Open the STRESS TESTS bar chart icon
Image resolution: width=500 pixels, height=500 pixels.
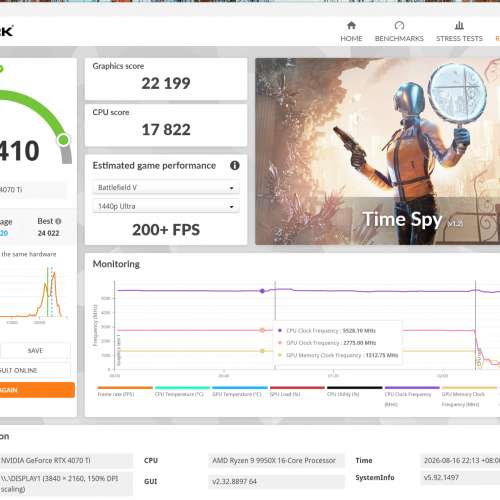(459, 25)
